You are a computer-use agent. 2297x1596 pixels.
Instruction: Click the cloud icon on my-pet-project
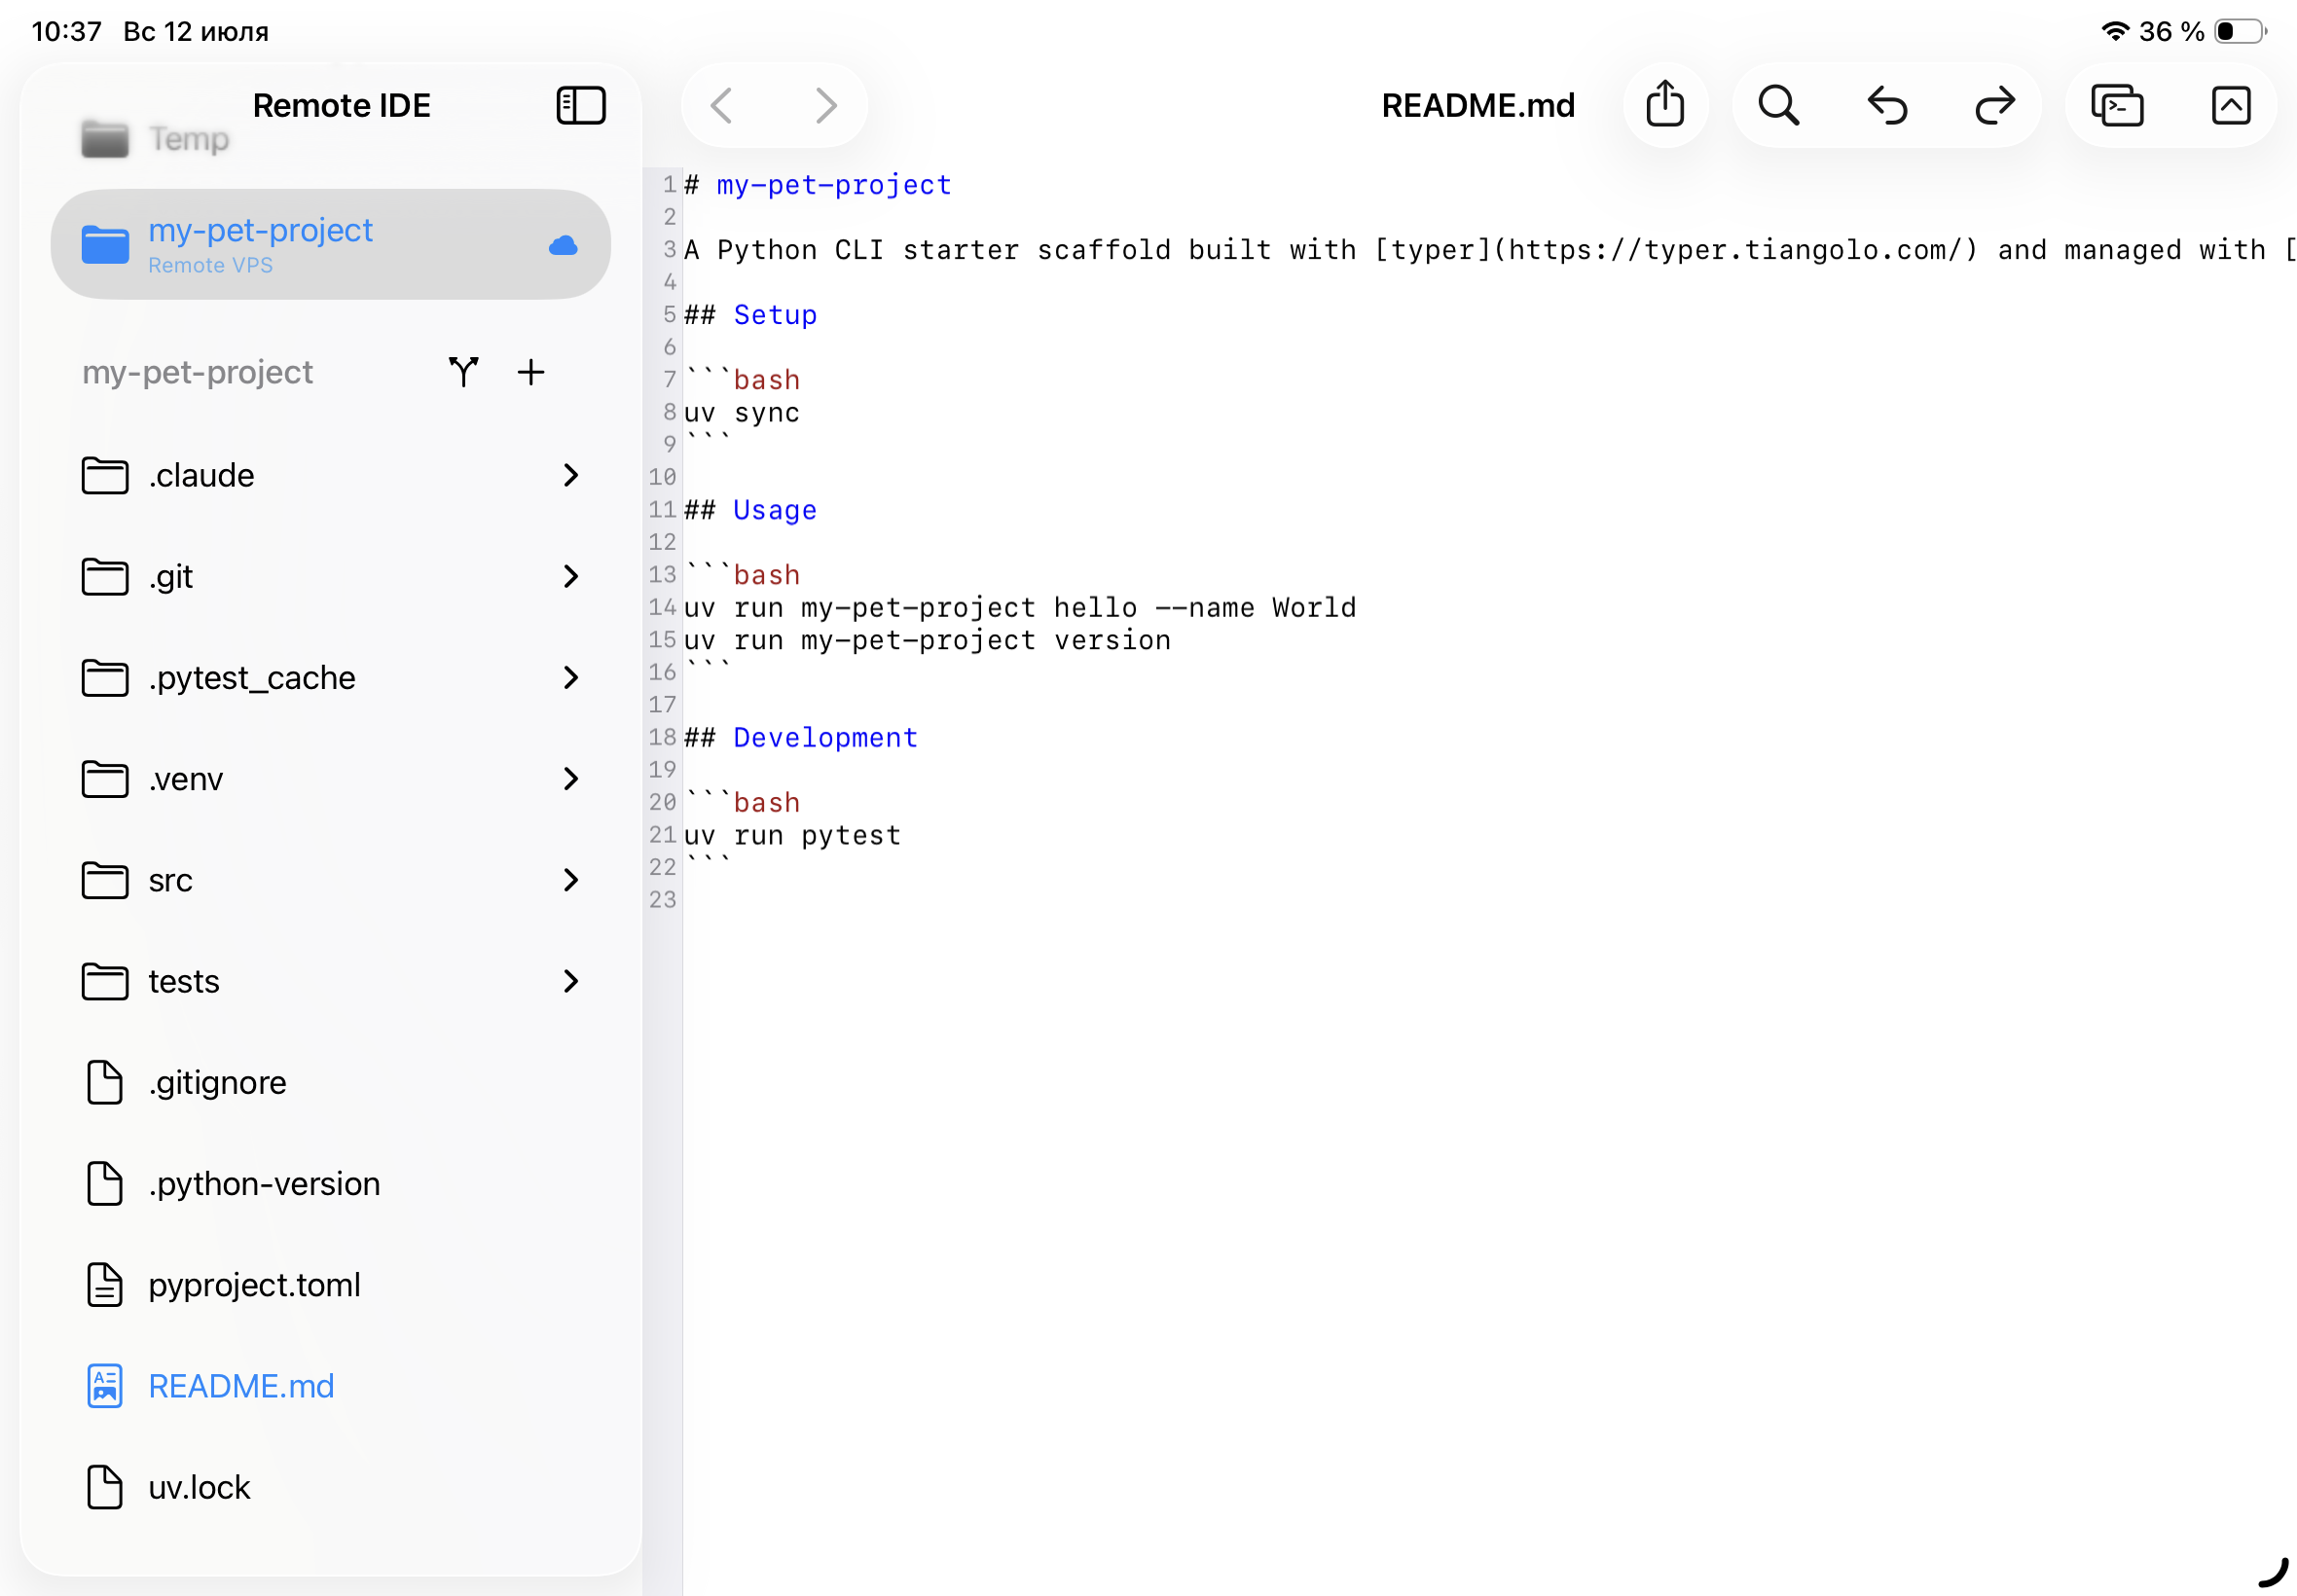[x=563, y=245]
